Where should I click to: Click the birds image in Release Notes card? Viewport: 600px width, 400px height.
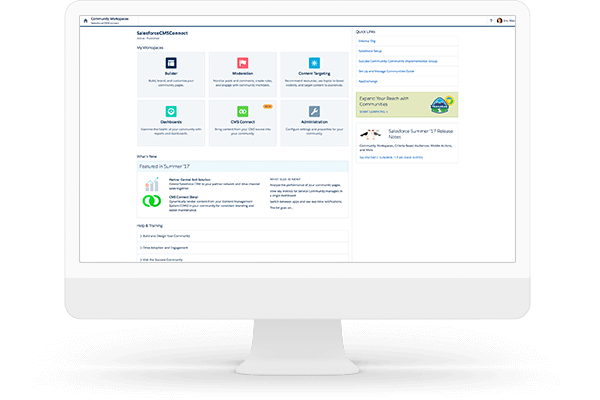point(370,134)
